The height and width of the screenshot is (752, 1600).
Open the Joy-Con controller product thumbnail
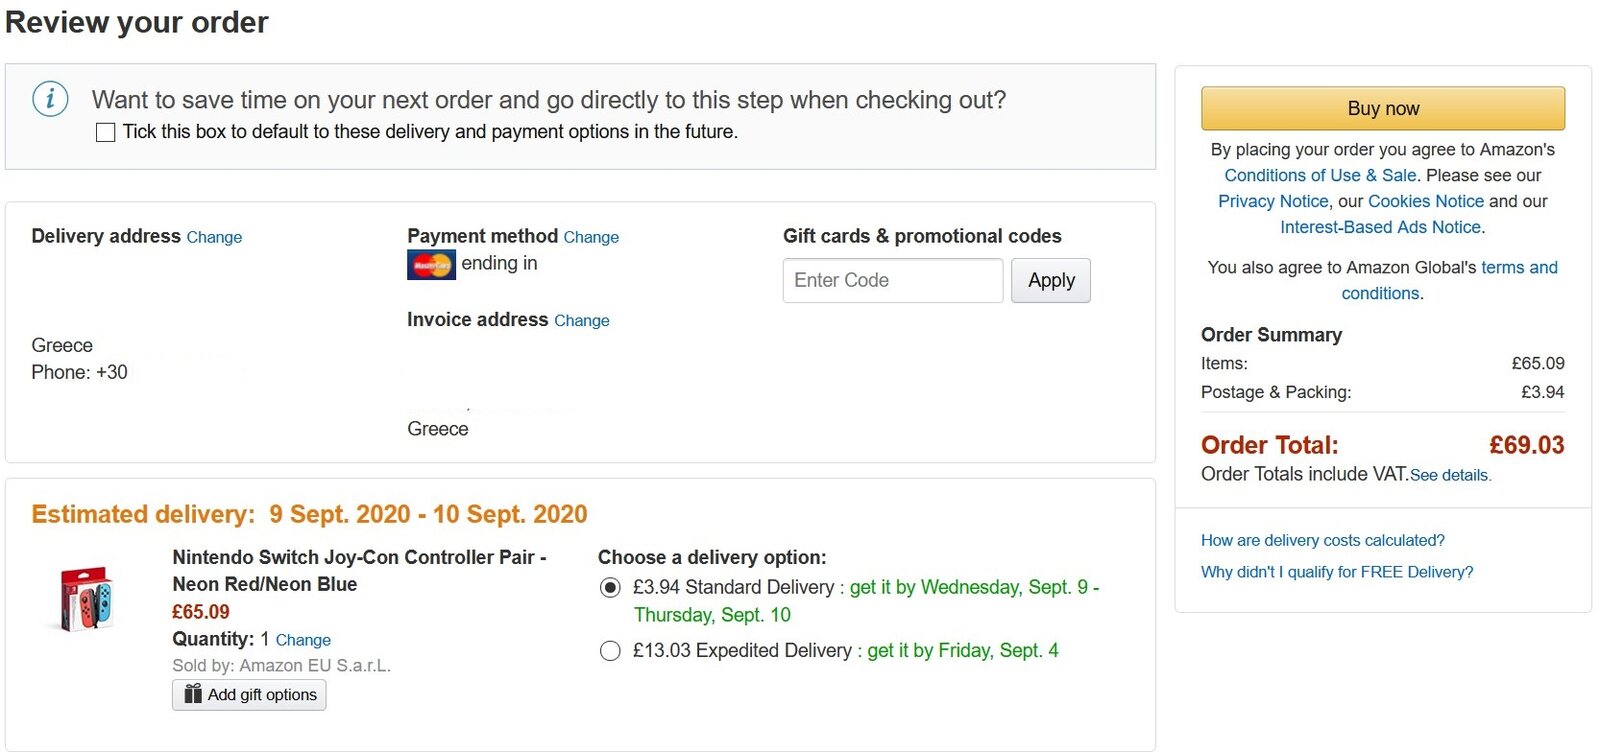coord(87,600)
